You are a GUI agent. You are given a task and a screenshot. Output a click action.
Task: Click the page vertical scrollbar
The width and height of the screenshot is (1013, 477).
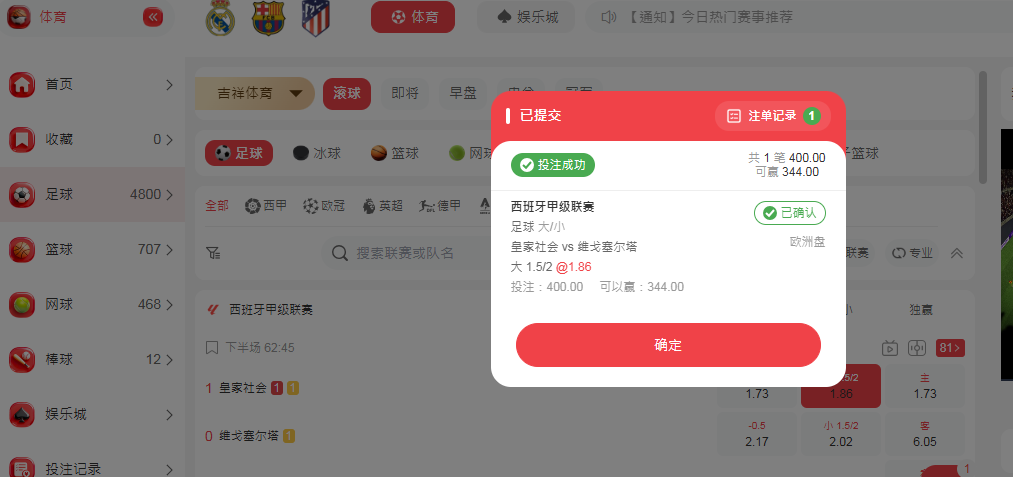click(983, 127)
